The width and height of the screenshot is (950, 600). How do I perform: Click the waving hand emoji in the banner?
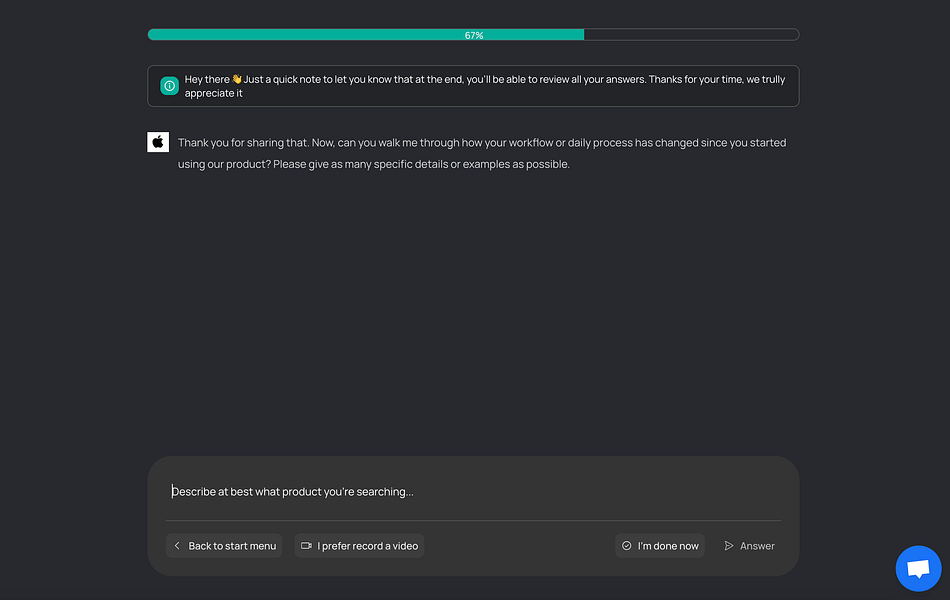click(x=237, y=79)
